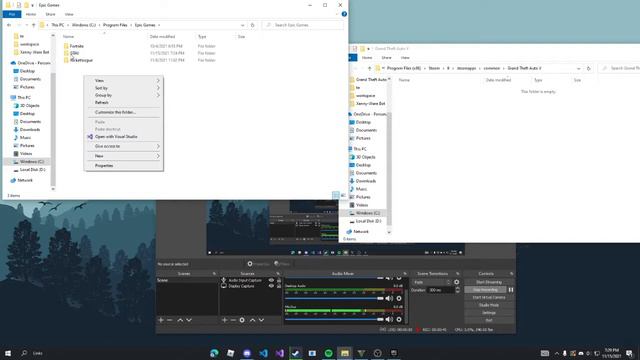Viewport: 640px width, 360px height.
Task: Open the notification center icon
Action: coord(629,353)
